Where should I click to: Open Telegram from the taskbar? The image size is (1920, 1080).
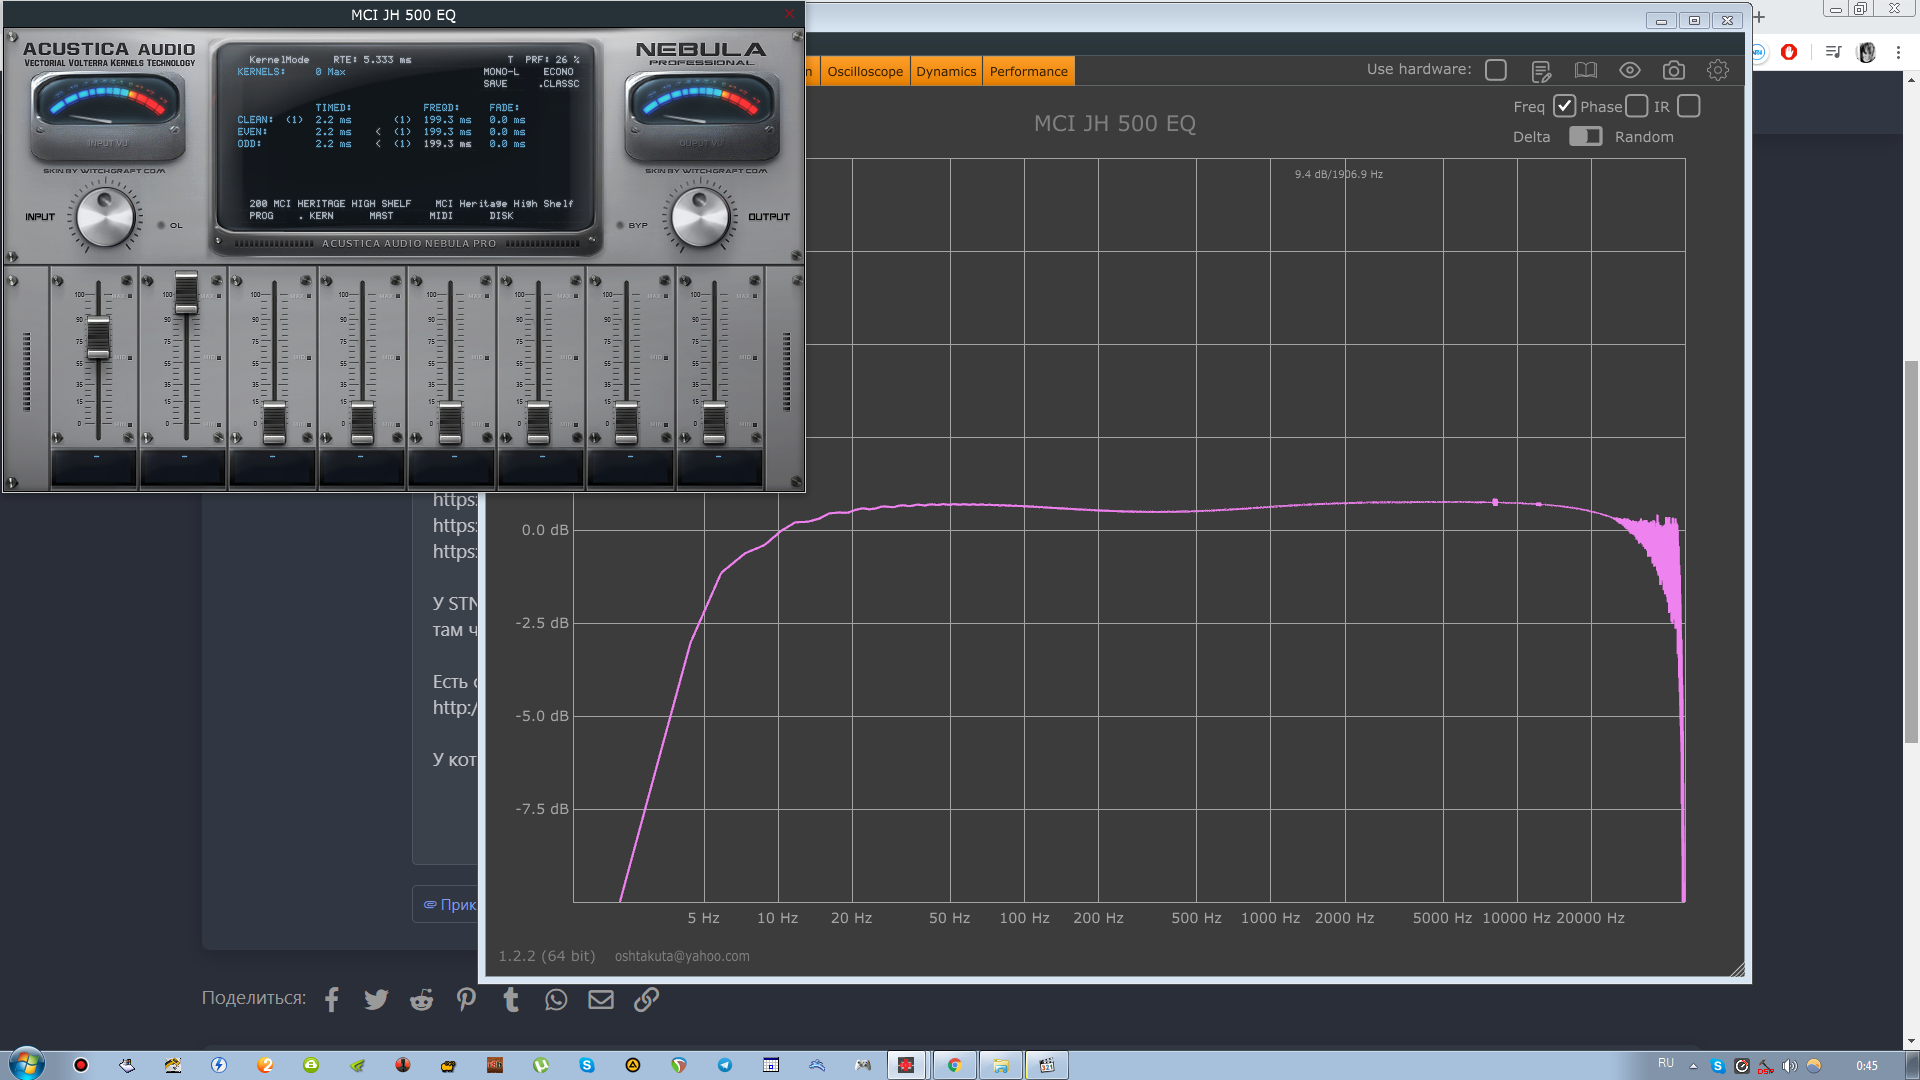[725, 1065]
